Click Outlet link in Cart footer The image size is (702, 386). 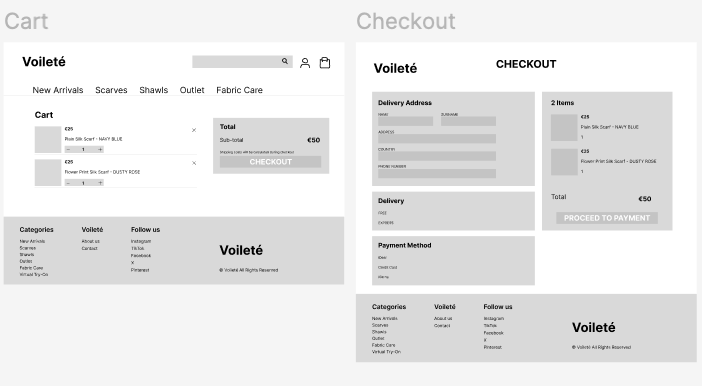(x=26, y=261)
